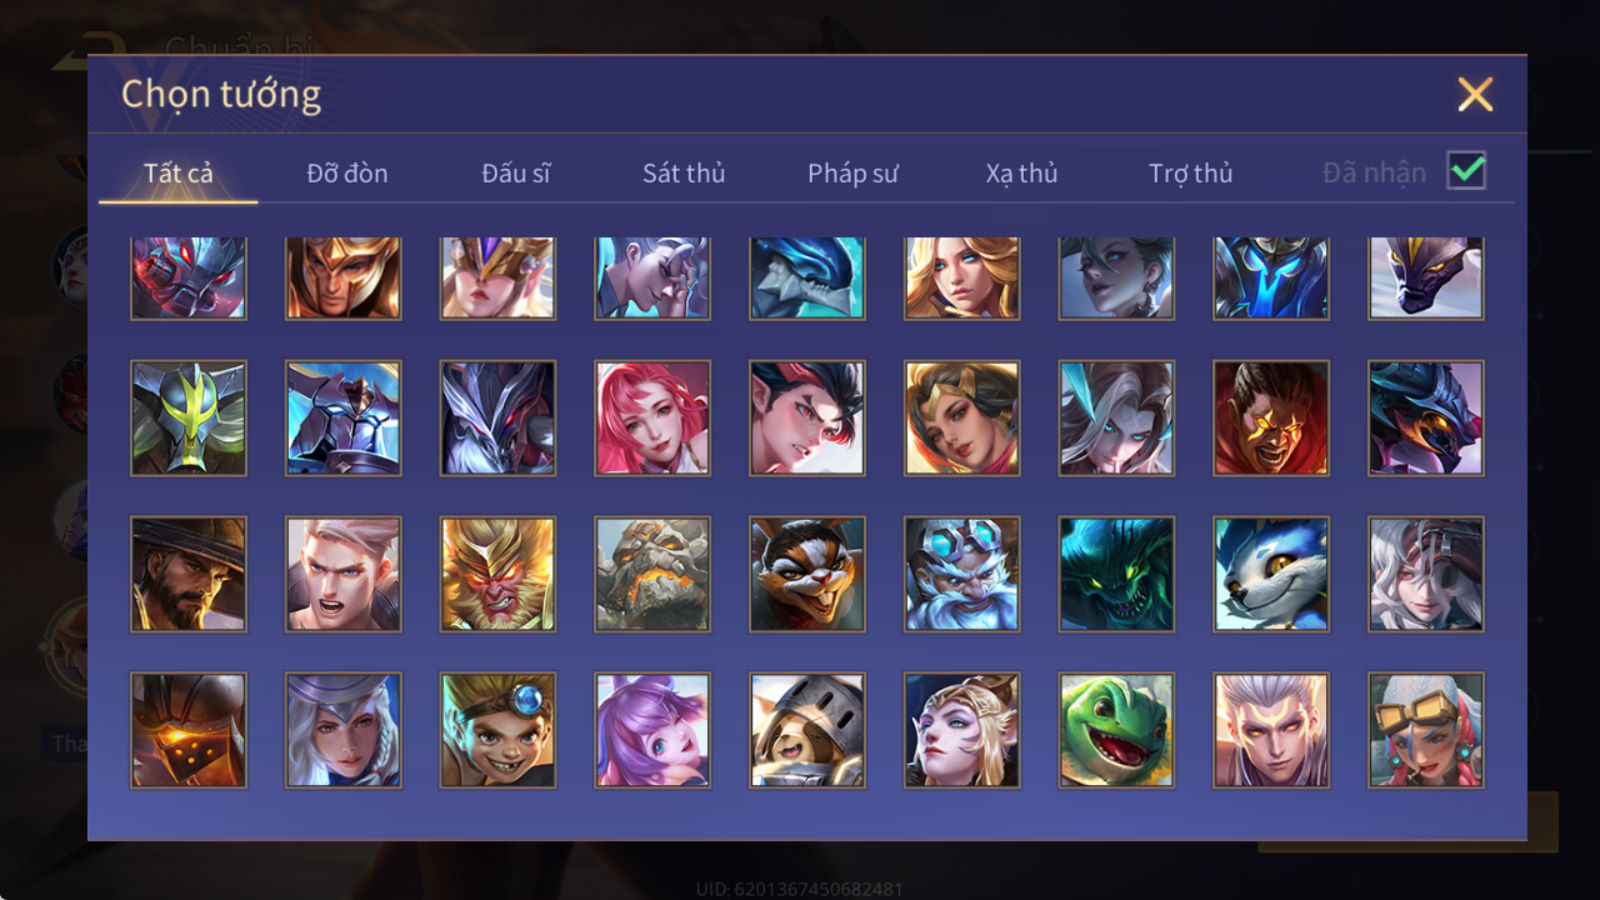Switch to the Đấu sĩ tab
The width and height of the screenshot is (1600, 900).
click(515, 173)
